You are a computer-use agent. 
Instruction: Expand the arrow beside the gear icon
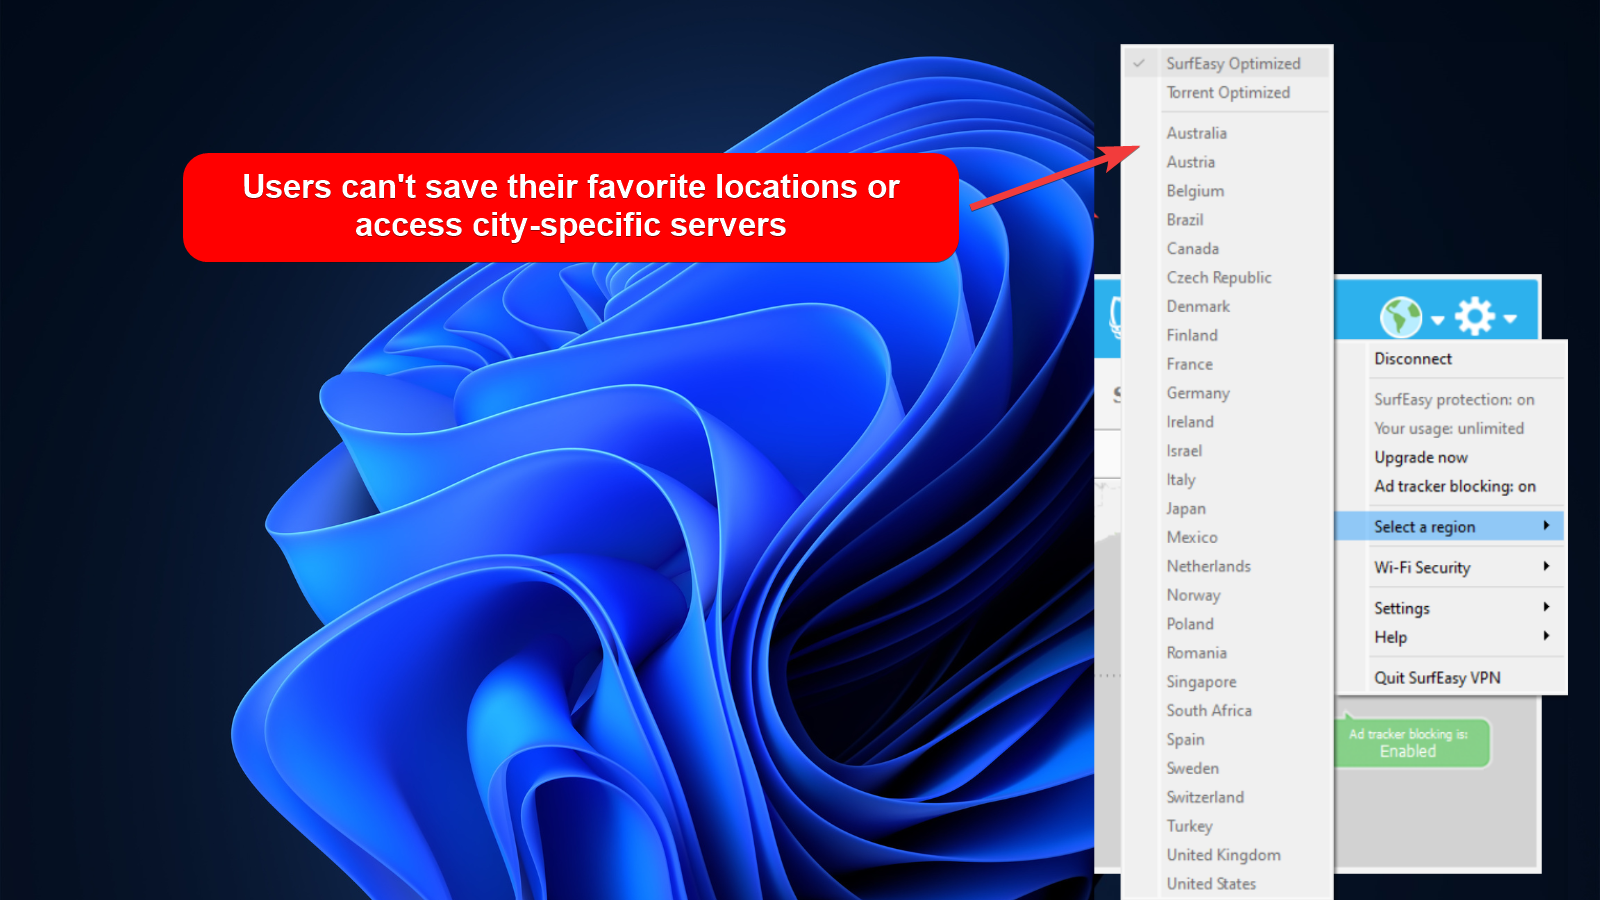click(x=1510, y=319)
